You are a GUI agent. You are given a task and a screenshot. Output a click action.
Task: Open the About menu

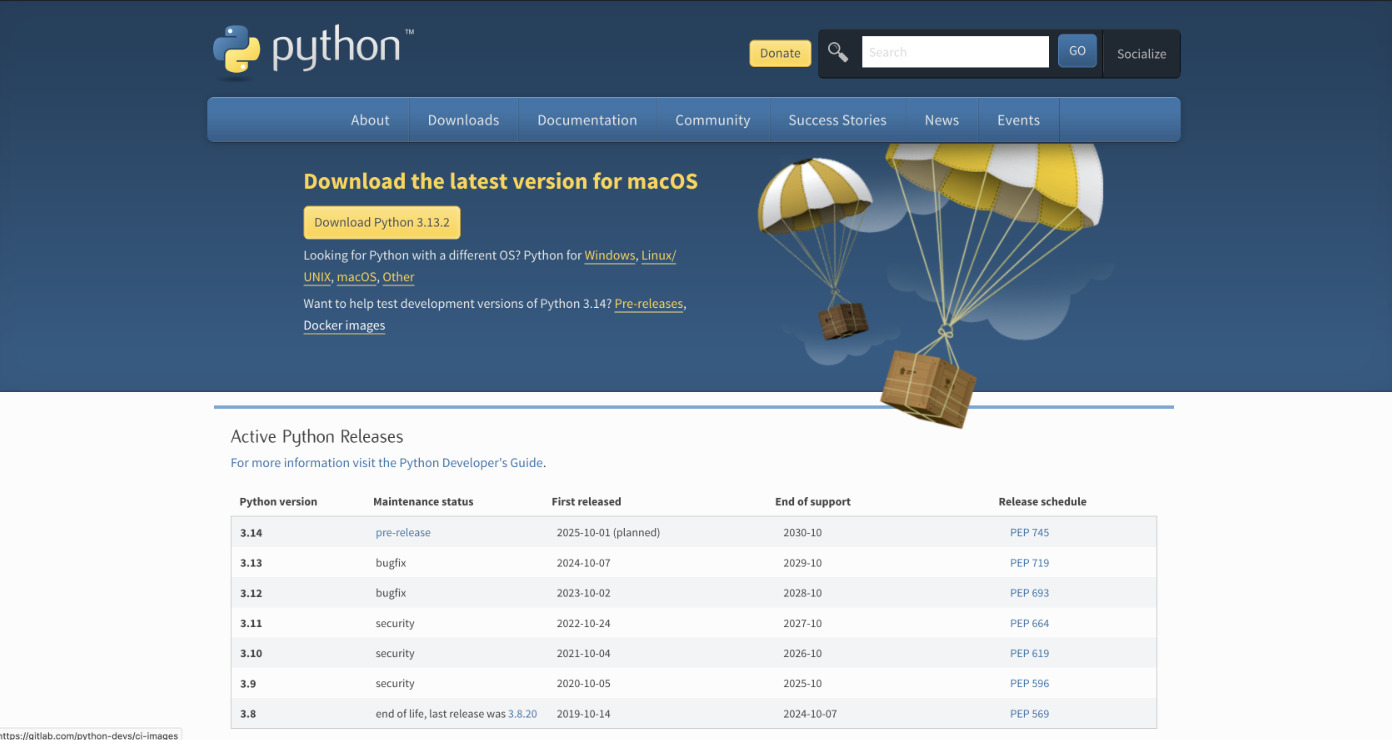(x=370, y=120)
